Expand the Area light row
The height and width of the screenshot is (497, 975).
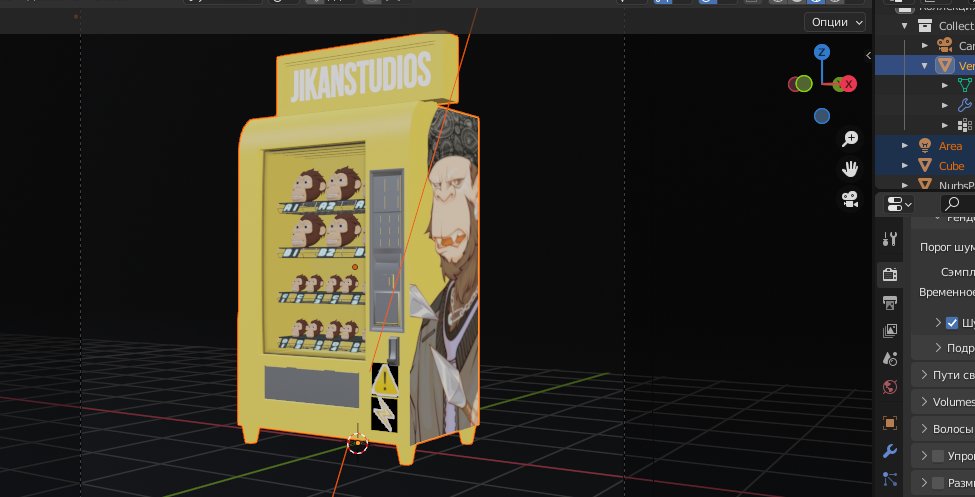(905, 146)
